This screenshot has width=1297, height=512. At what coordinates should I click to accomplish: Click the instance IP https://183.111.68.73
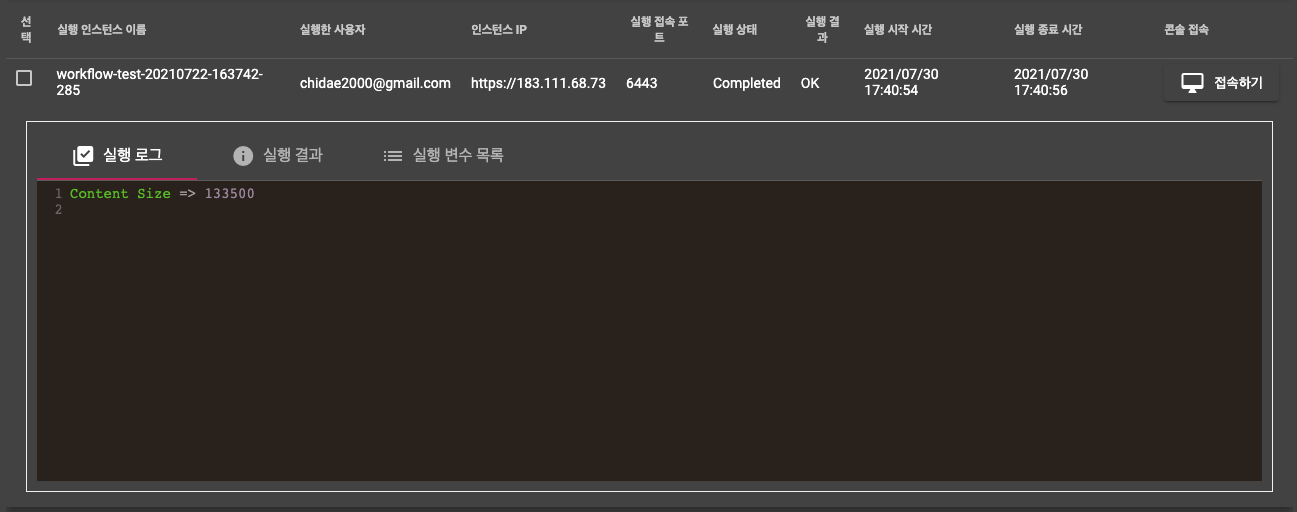pyautogui.click(x=538, y=83)
